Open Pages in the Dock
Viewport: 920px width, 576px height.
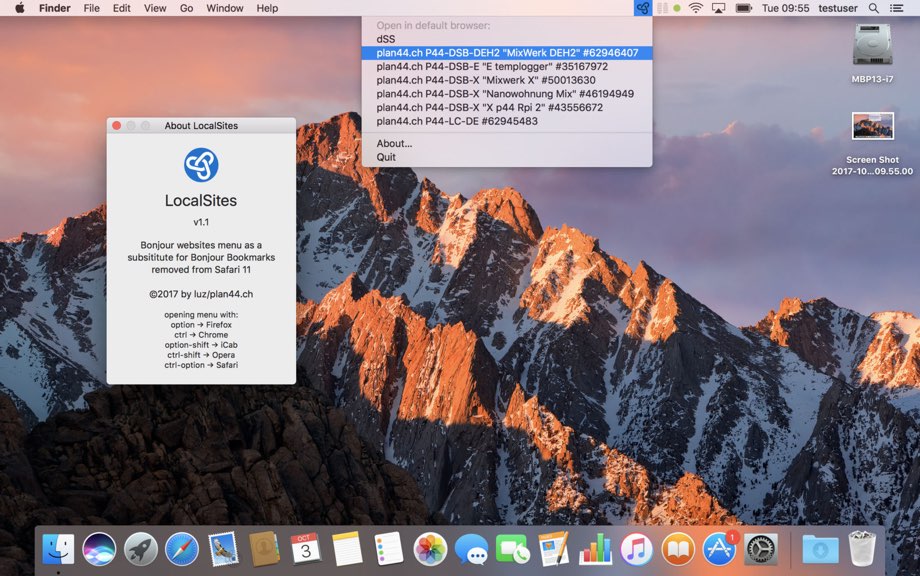tap(554, 549)
